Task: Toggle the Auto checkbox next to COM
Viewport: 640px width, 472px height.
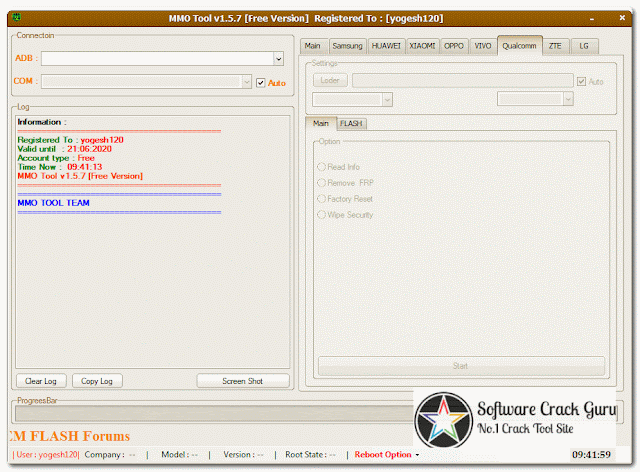Action: coord(260,83)
